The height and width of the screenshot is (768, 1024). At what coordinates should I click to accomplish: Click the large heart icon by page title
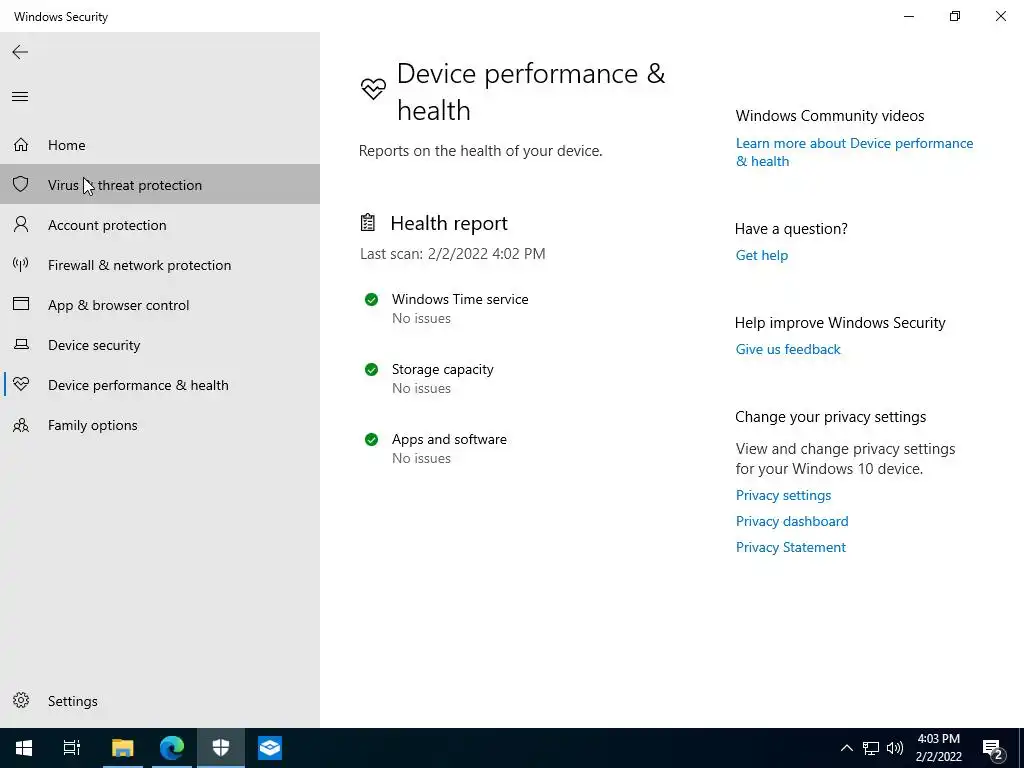tap(374, 88)
